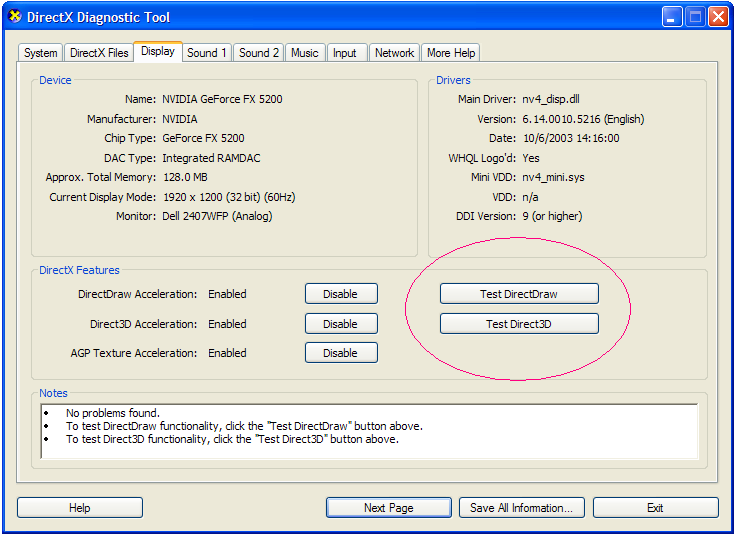
Task: Open the More Help tab
Action: coord(451,53)
